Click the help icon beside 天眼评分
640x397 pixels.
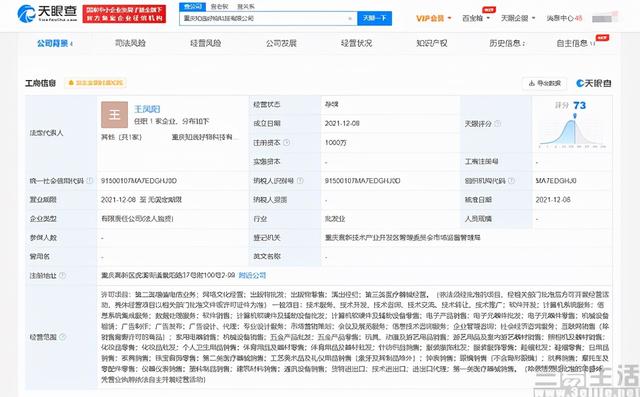498,123
